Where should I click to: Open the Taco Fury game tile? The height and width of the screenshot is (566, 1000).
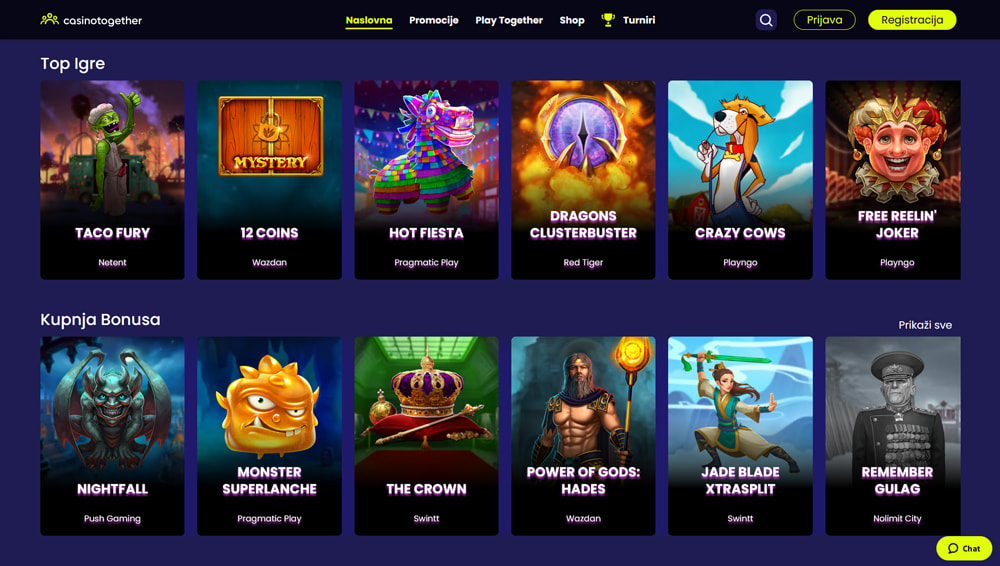112,180
